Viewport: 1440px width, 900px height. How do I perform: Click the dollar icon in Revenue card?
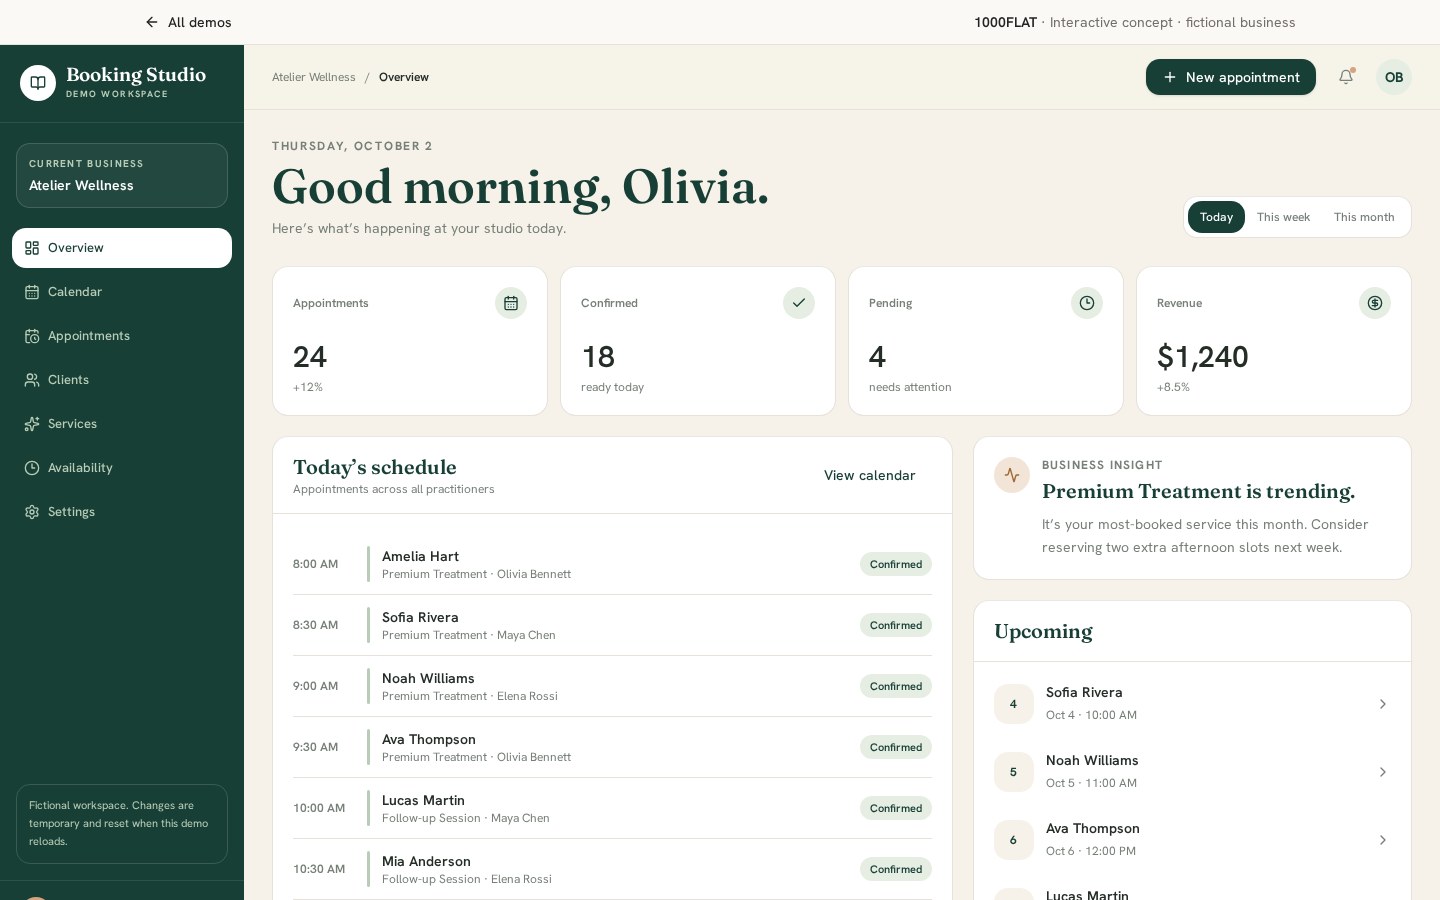pos(1375,303)
